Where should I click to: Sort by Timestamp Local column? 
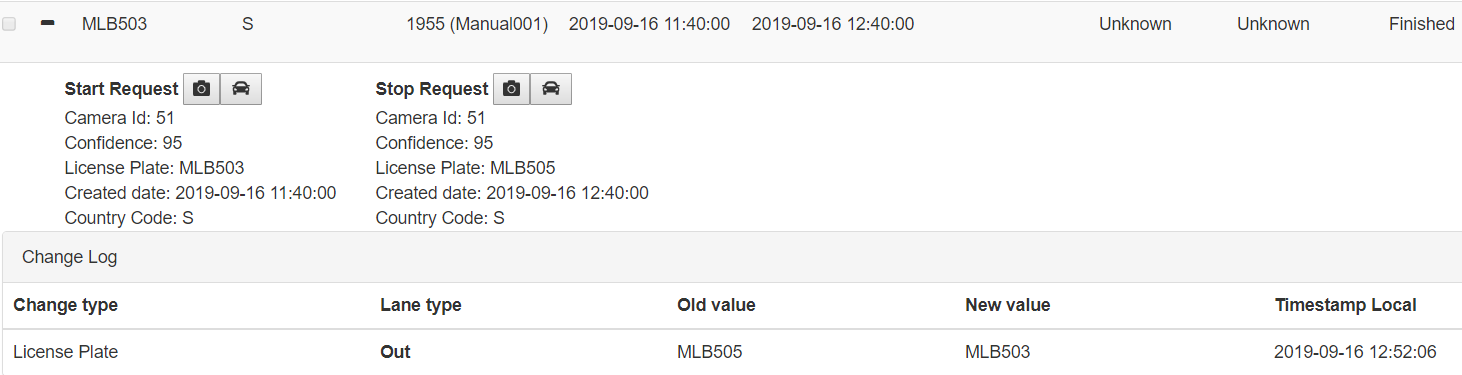point(1346,305)
